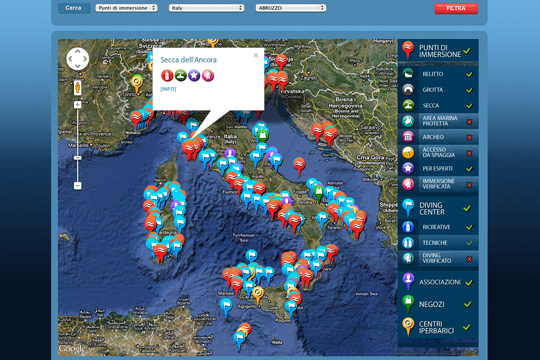Click the zoom in plus button on map
This screenshot has width=540, height=360.
click(x=77, y=105)
